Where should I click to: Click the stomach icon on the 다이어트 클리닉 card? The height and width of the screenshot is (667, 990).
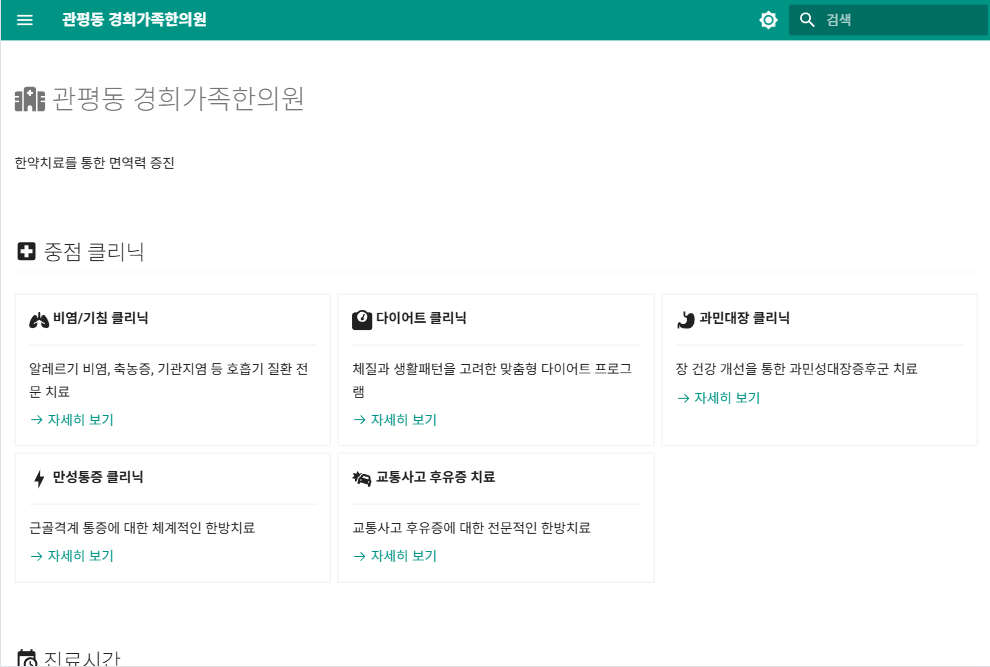tap(361, 318)
